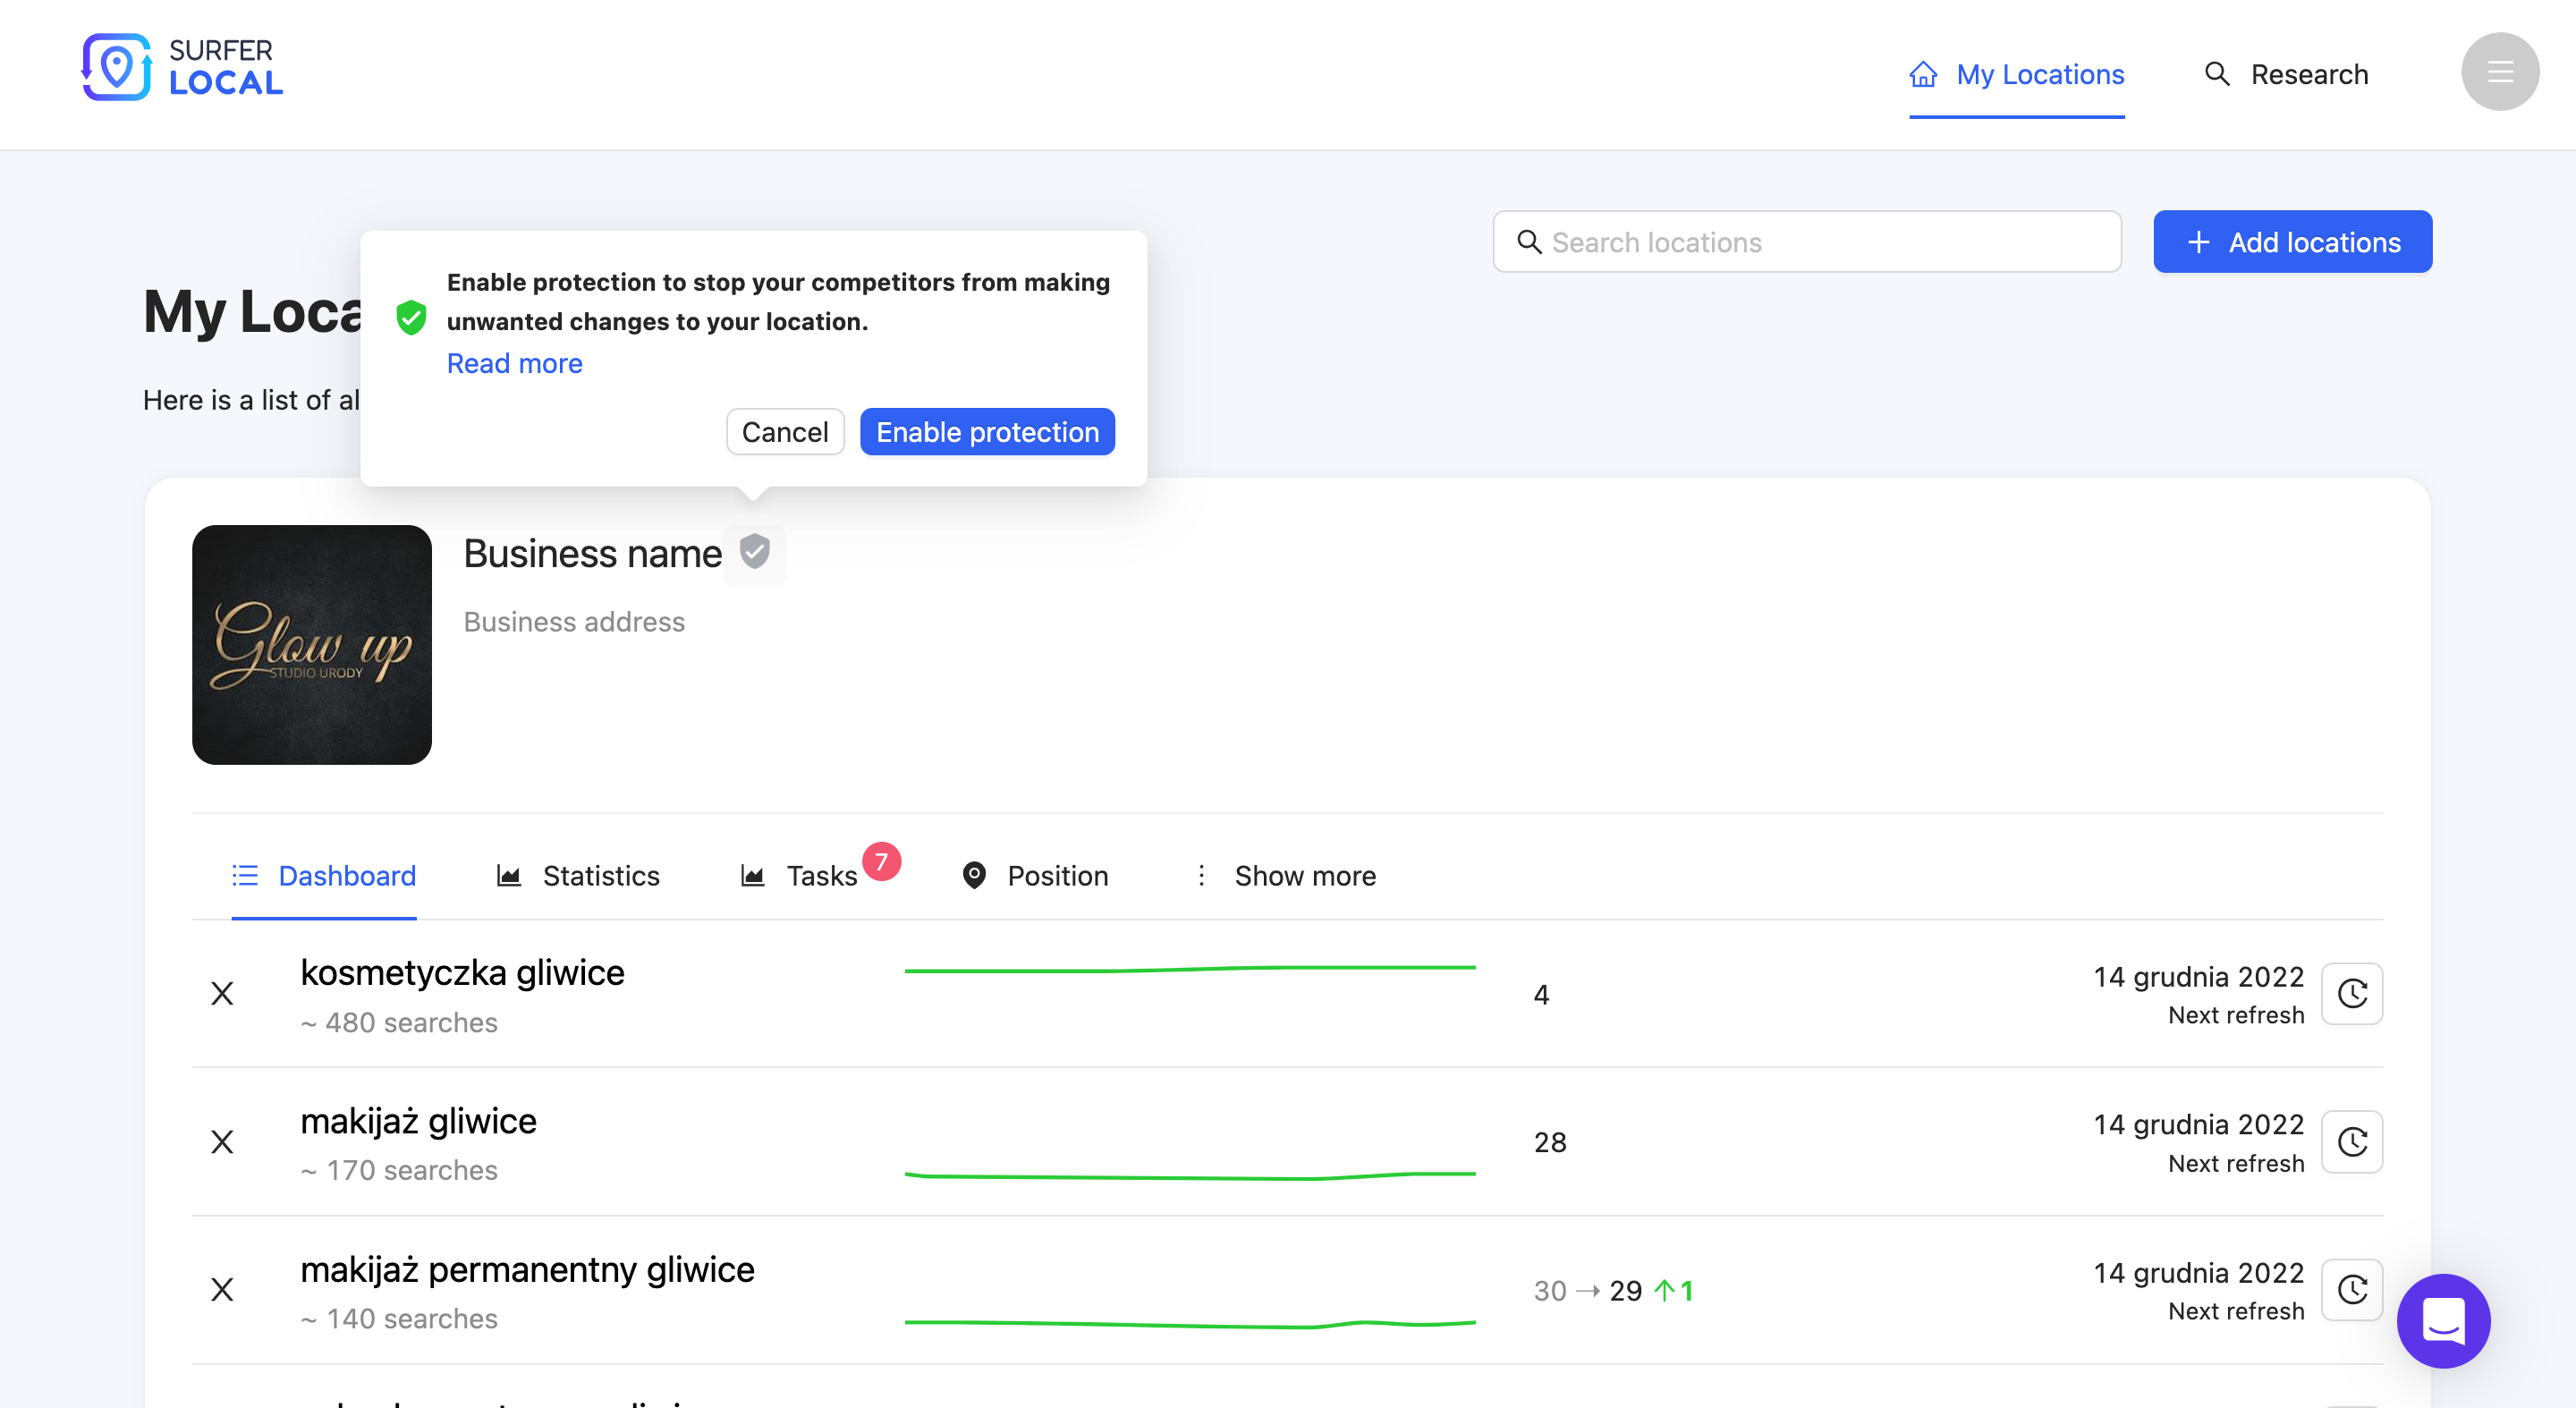Screen dimensions: 2576x1408
Task: Remove the kosmetyczka gliwice keyword
Action: click(222, 993)
